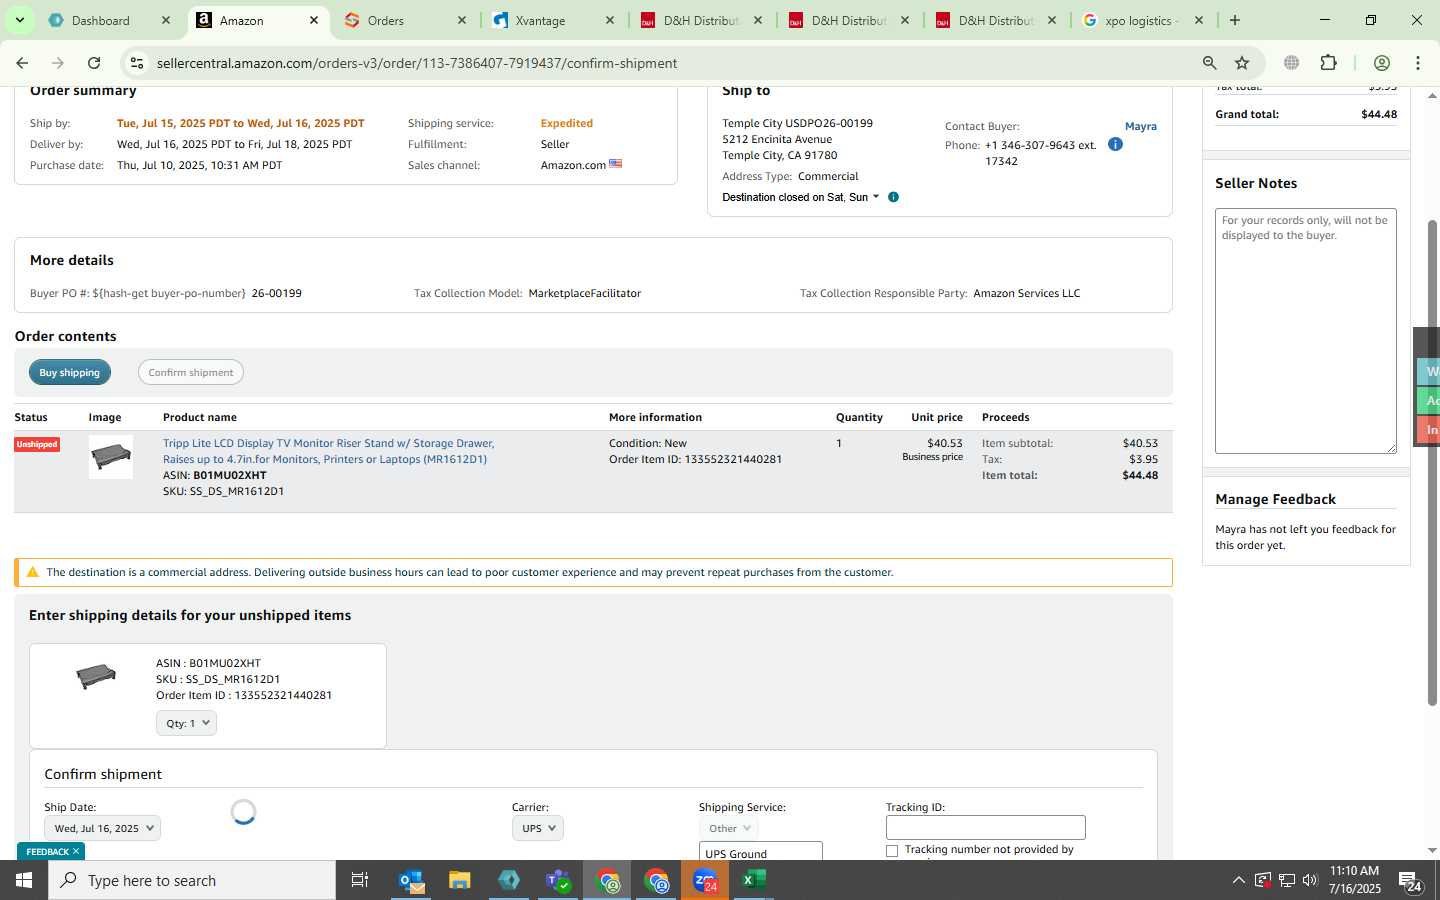Screen dimensions: 1440x900
Task: Click the phone info icon beside ext.
Action: tap(1115, 144)
